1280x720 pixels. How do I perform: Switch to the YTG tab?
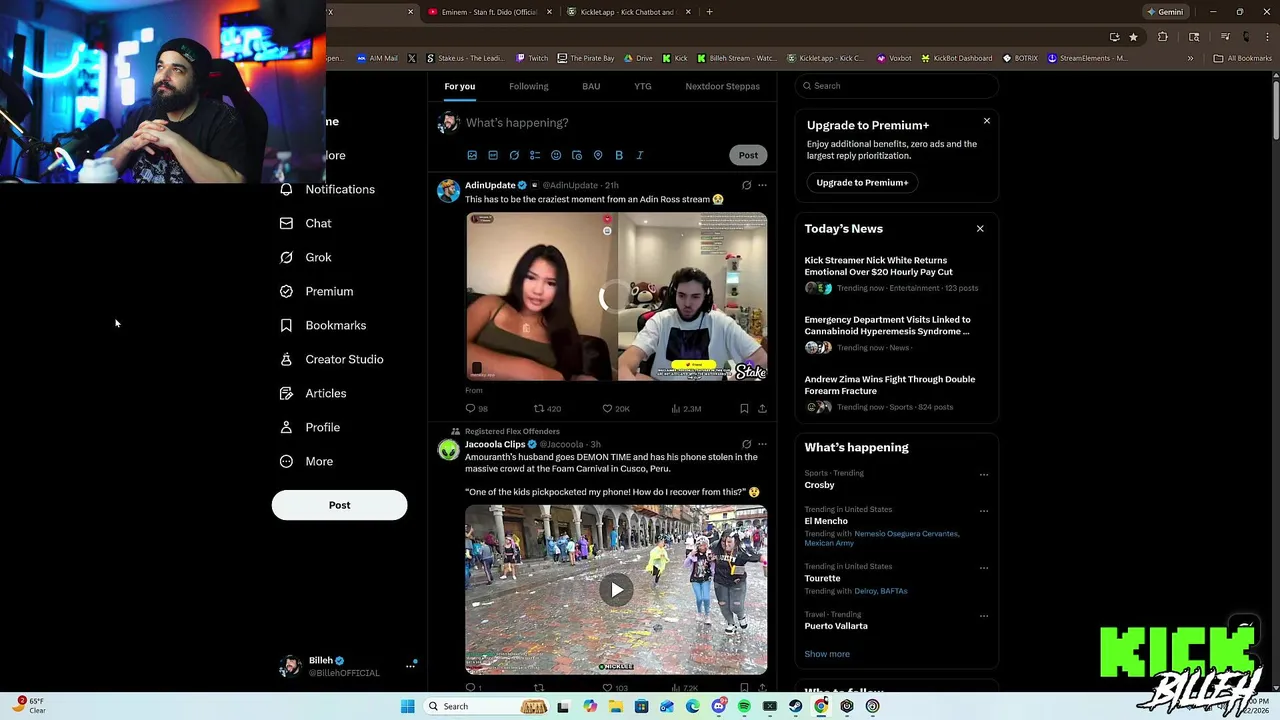(x=643, y=86)
